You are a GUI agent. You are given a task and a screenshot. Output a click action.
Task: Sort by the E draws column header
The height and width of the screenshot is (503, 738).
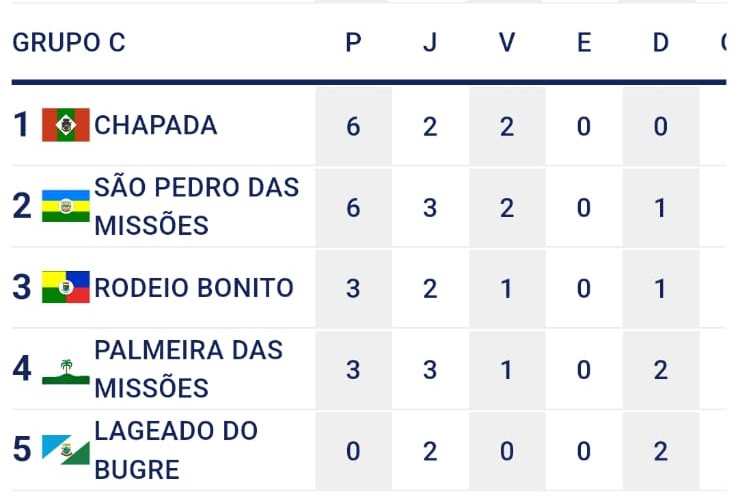pyautogui.click(x=584, y=43)
